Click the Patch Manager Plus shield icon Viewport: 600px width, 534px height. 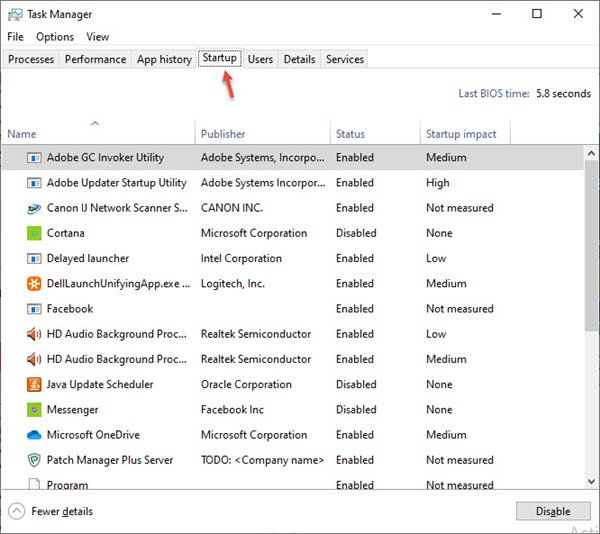pos(34,460)
